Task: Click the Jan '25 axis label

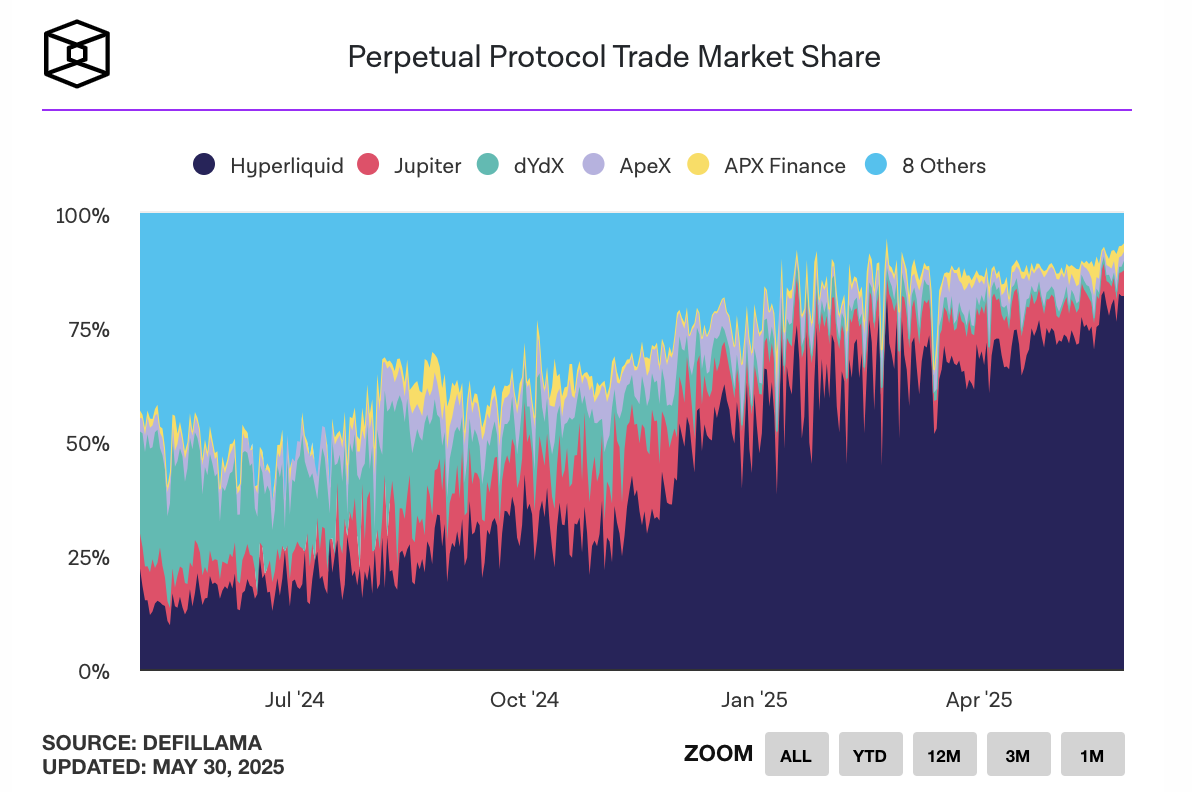Action: (x=756, y=700)
